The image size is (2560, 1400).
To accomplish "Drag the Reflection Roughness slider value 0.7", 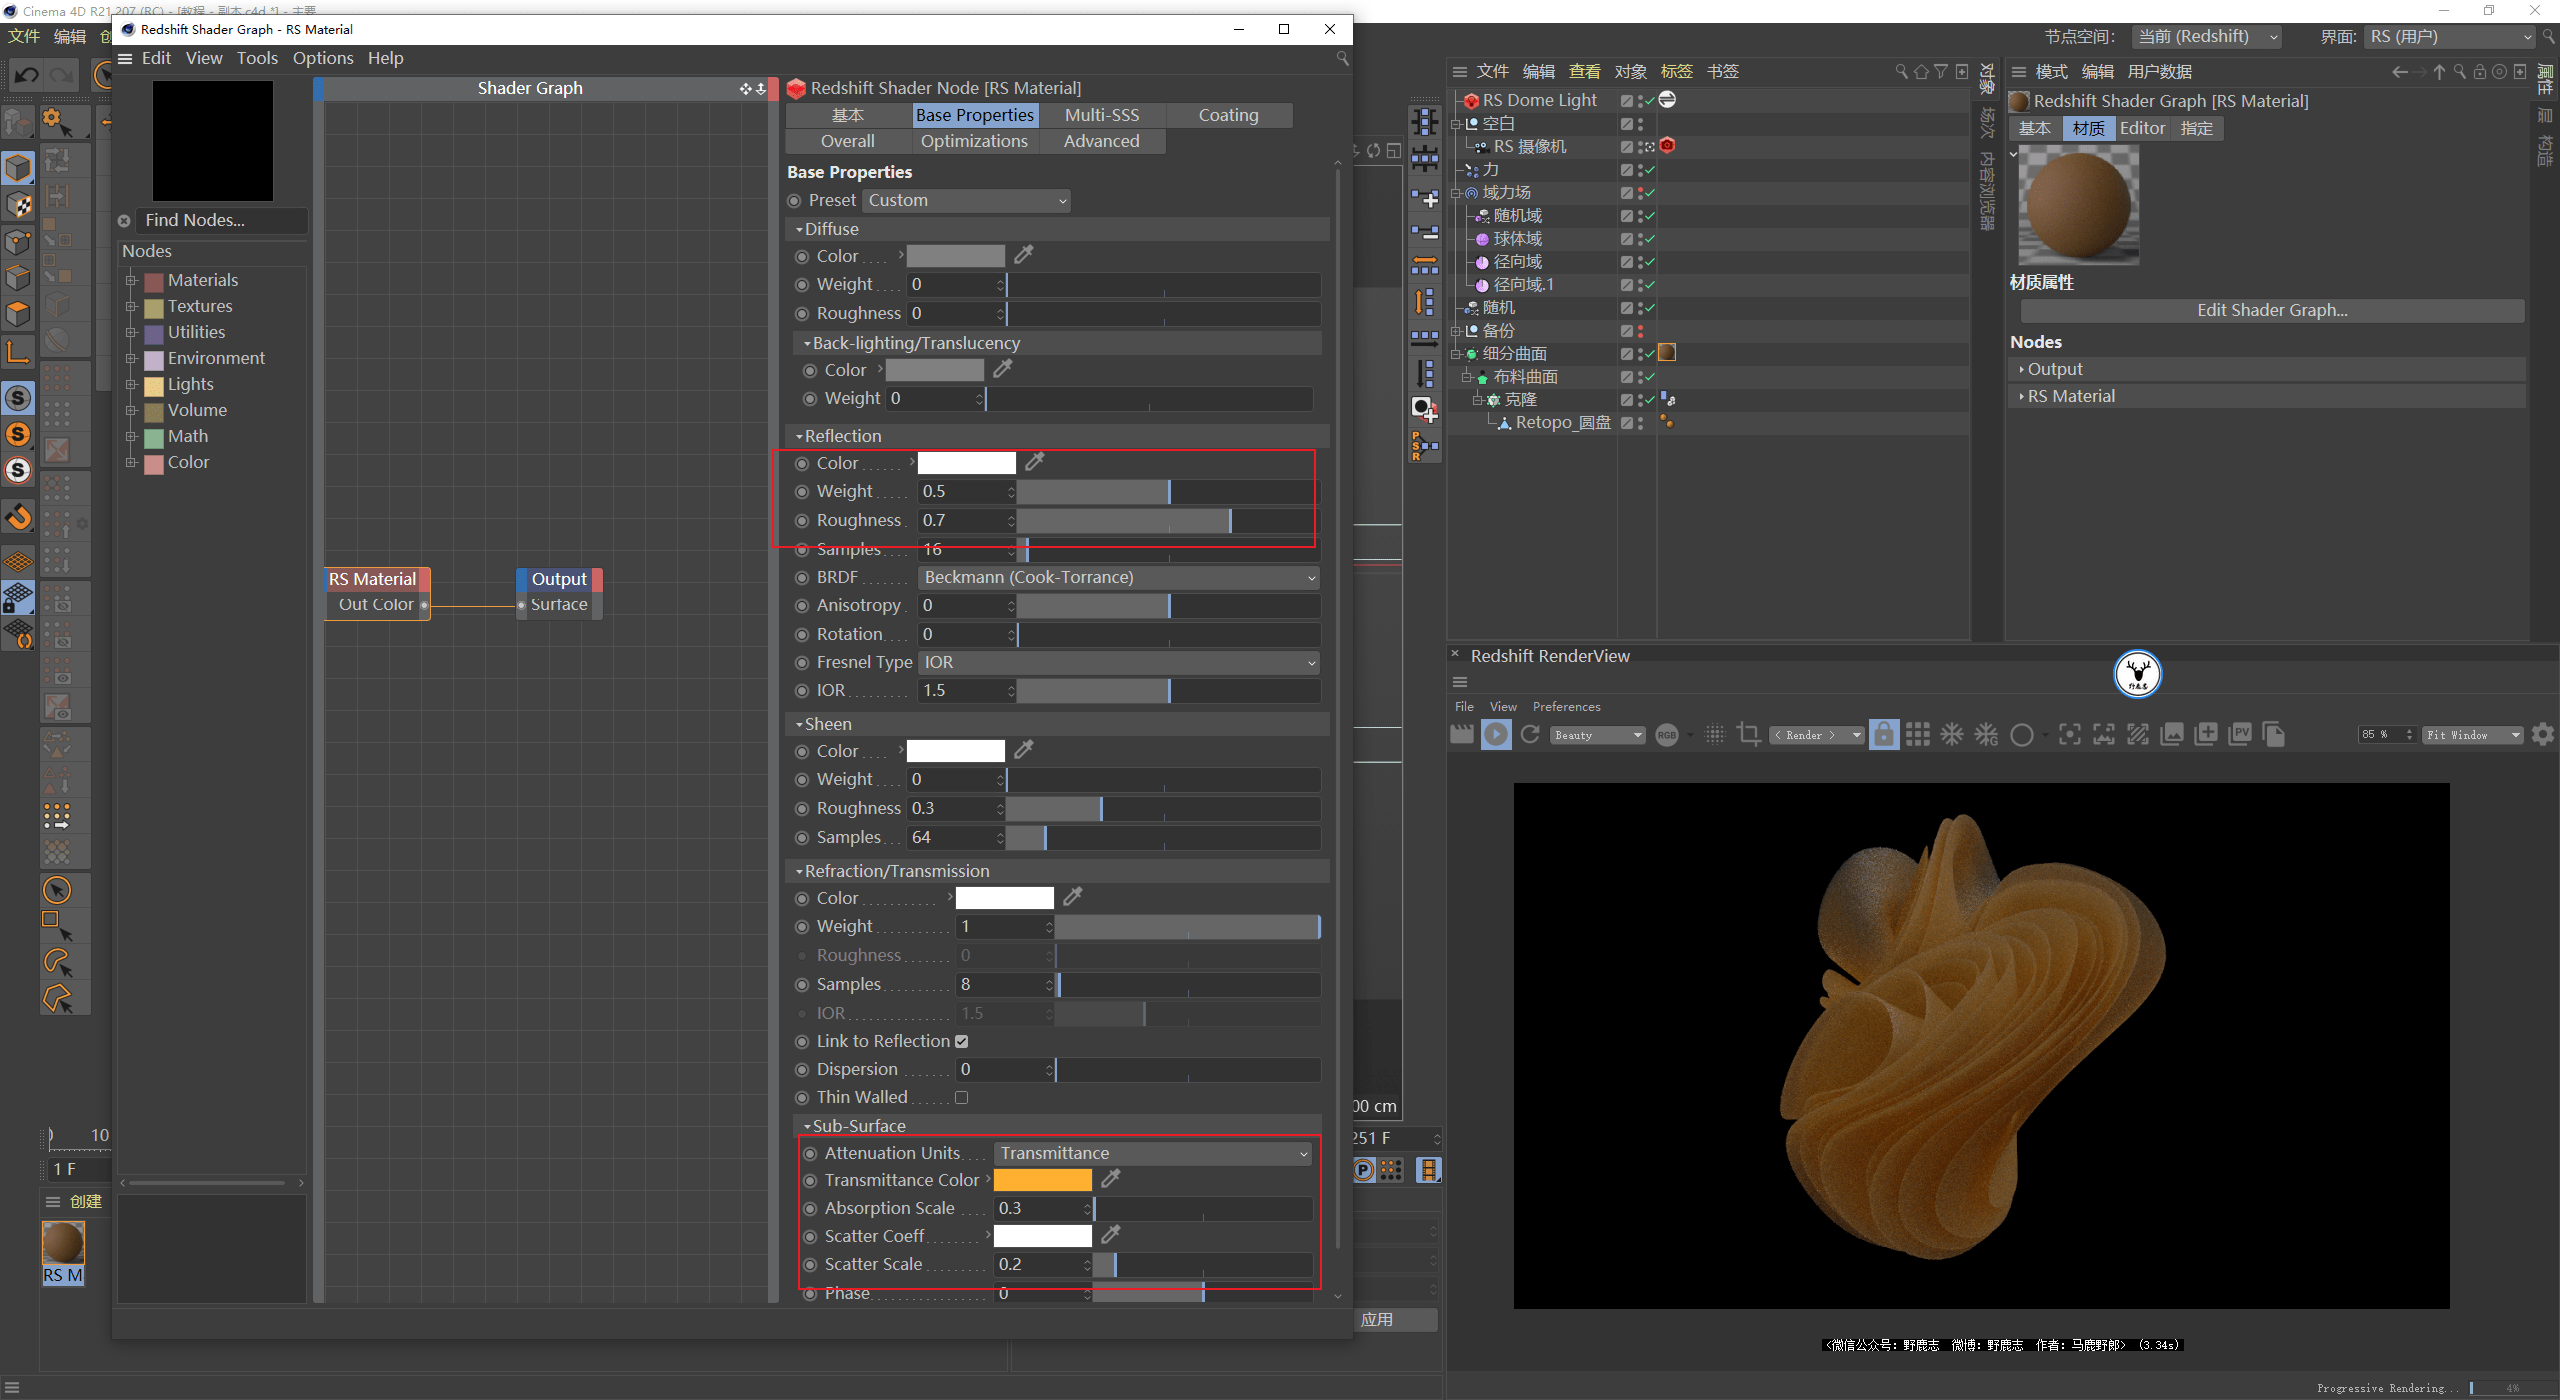I will [x=1227, y=519].
